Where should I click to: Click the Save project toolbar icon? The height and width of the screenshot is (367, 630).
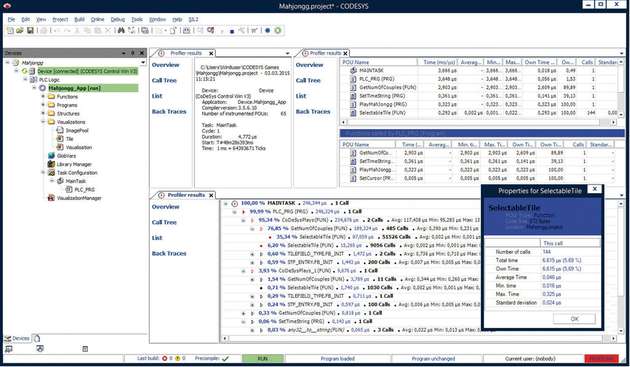[x=30, y=31]
